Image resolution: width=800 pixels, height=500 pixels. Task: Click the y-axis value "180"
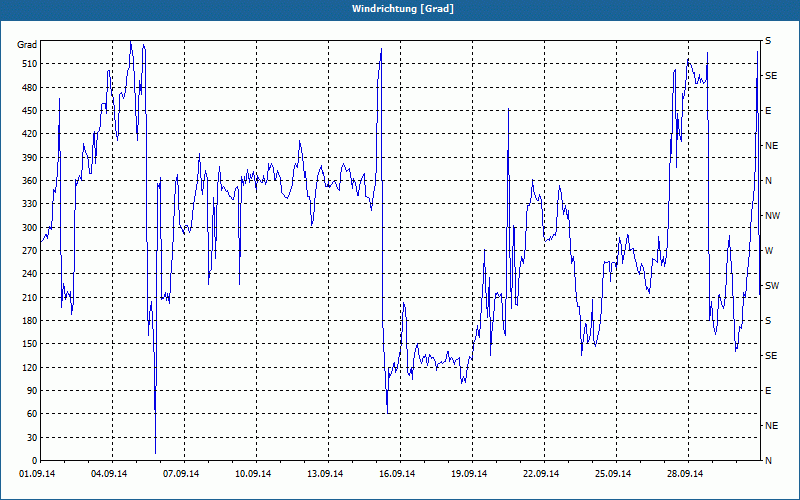[x=29, y=321]
